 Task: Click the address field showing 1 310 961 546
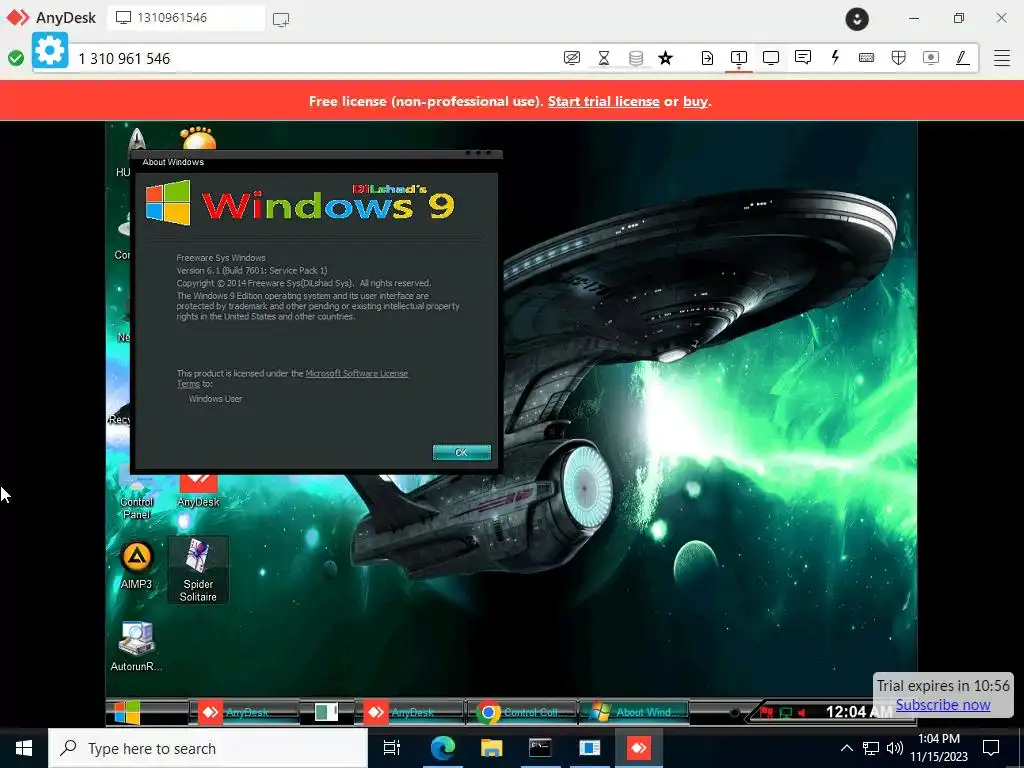(x=313, y=59)
